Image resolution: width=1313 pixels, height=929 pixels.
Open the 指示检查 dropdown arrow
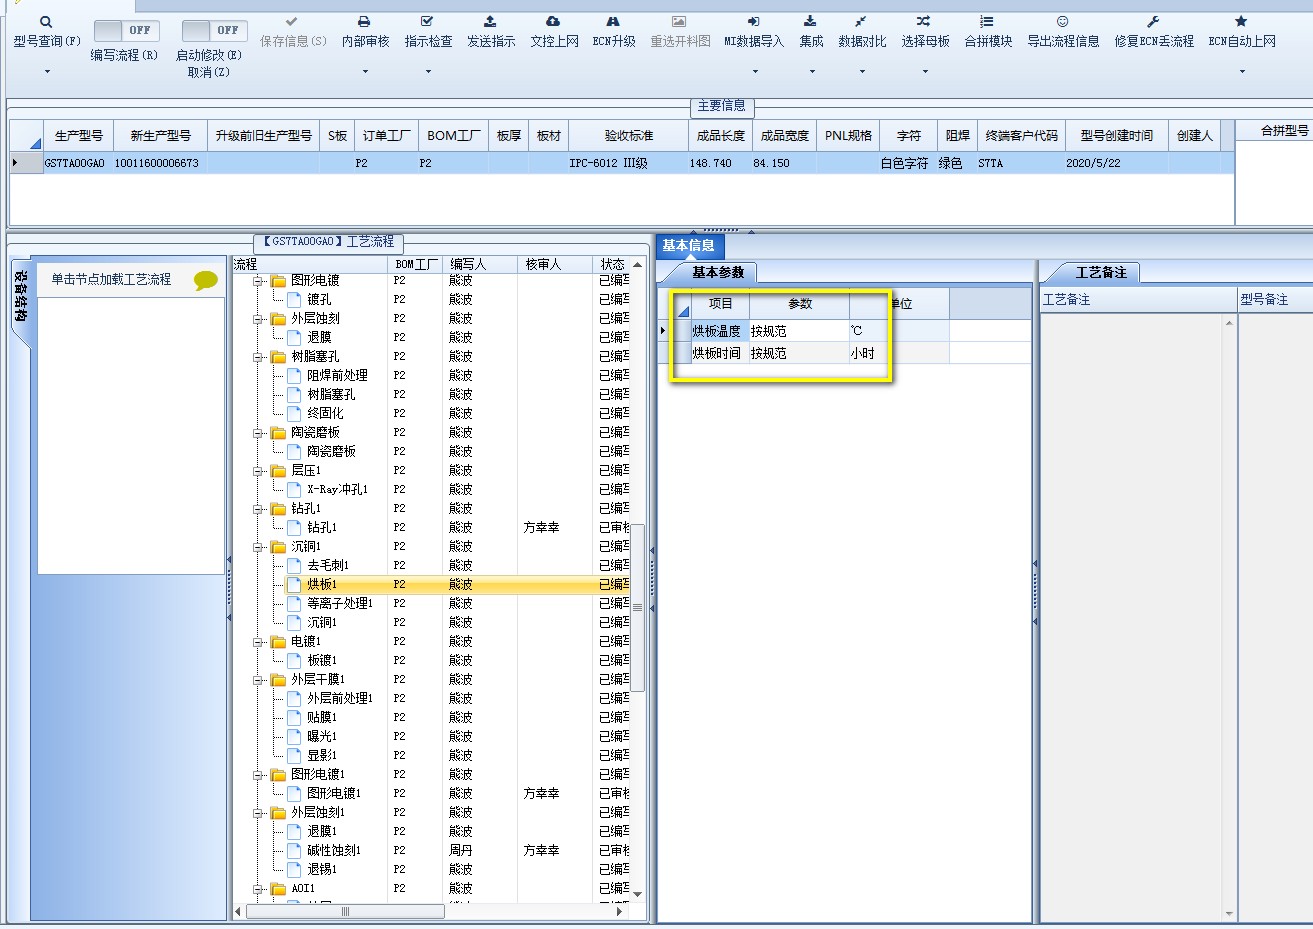click(428, 72)
